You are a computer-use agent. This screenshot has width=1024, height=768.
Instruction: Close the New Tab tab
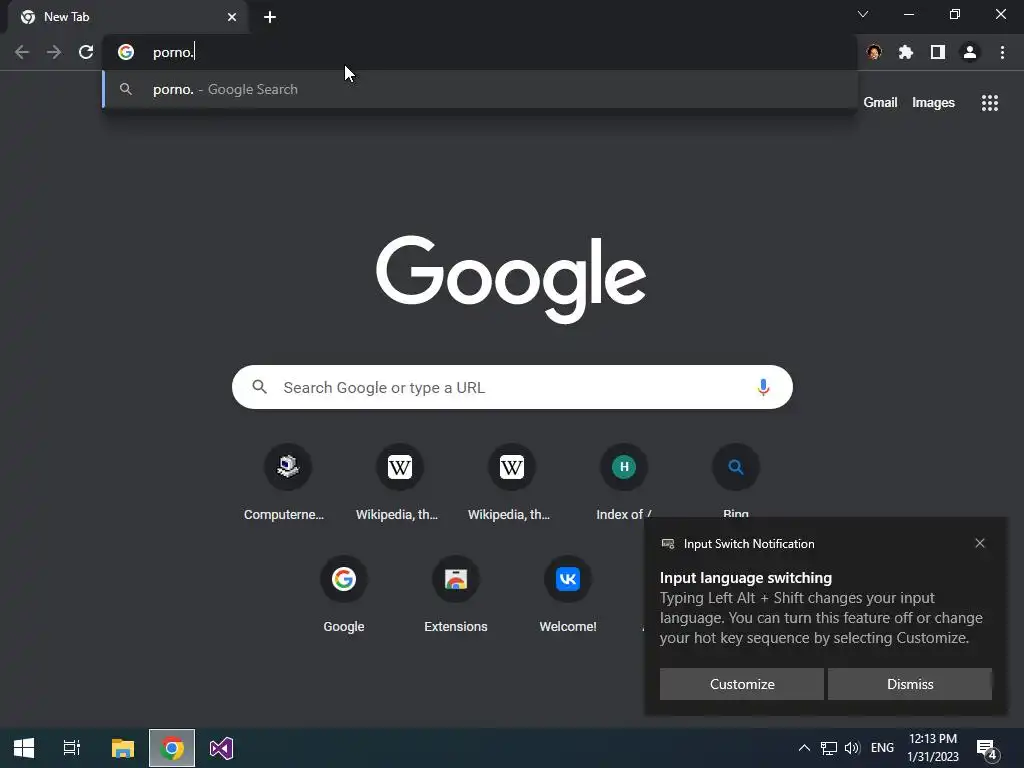pyautogui.click(x=232, y=17)
